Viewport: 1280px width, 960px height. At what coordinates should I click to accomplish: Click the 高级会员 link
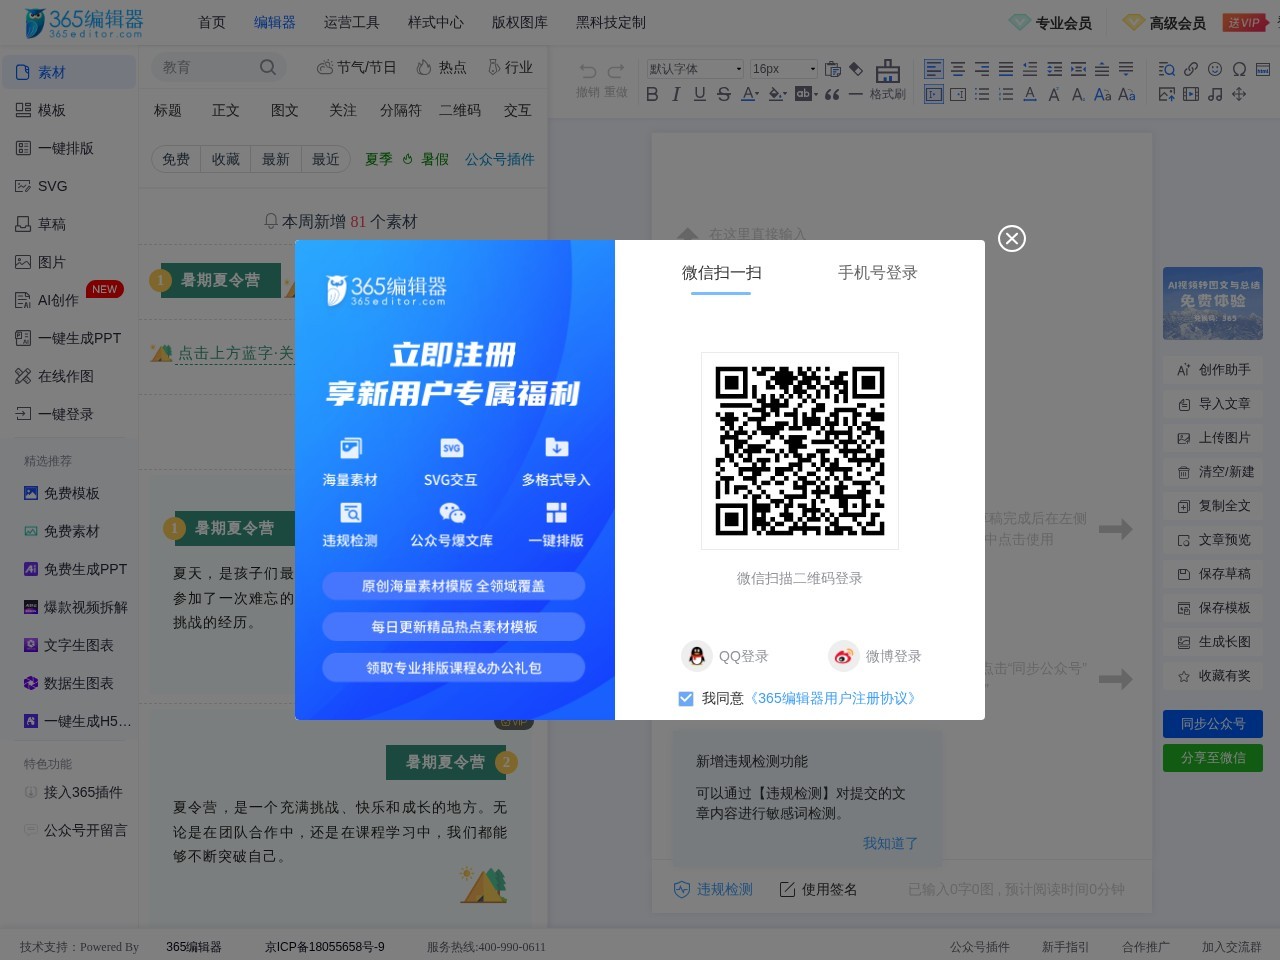click(1164, 22)
